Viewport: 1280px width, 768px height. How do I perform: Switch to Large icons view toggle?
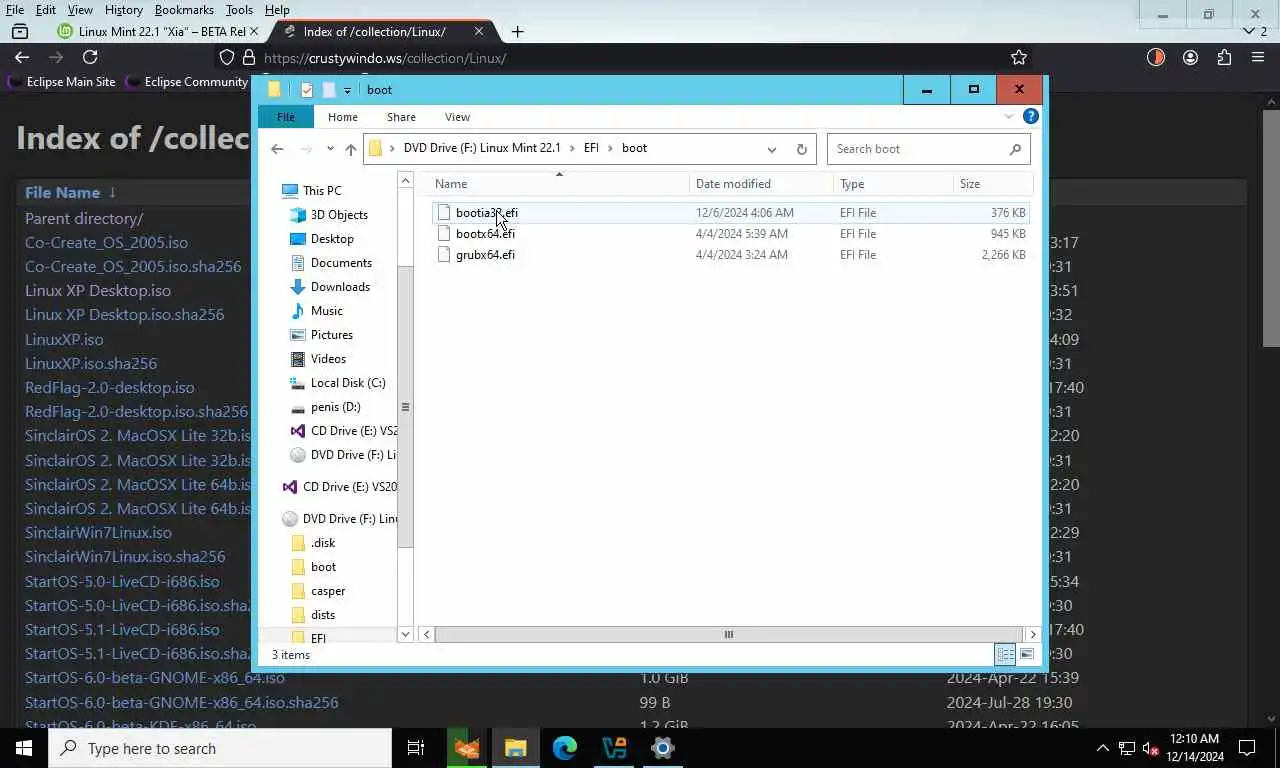point(1027,654)
